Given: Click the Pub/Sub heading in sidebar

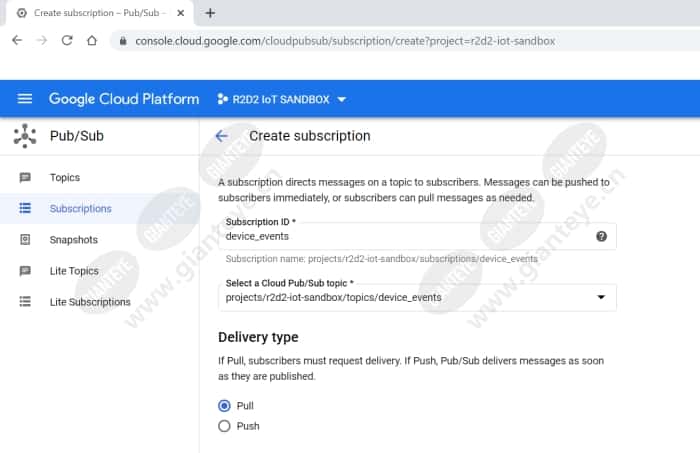Looking at the screenshot, I should [77, 136].
